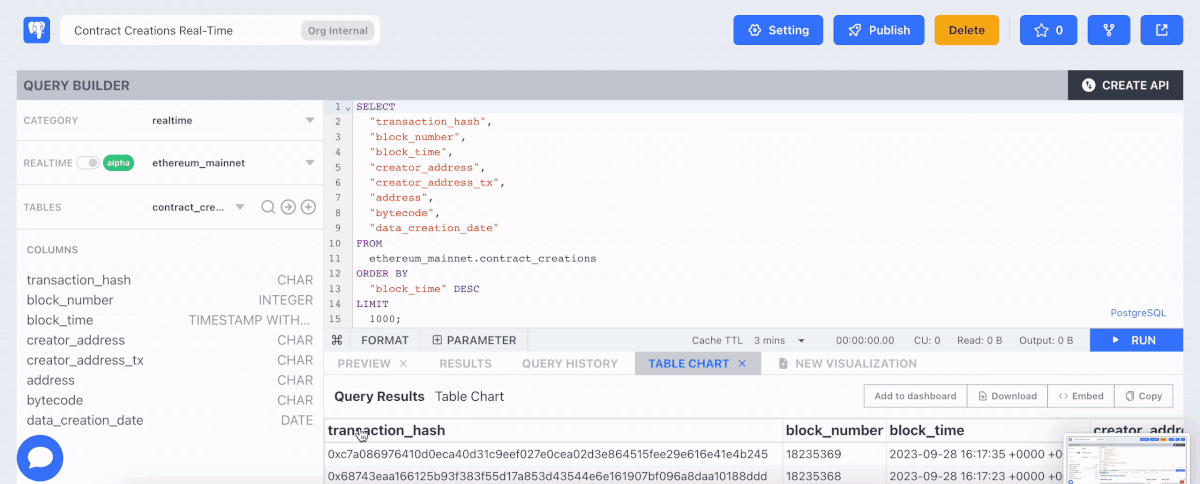The image size is (1200, 484).
Task: Switch to the QUERY HISTORY tab
Action: point(570,363)
